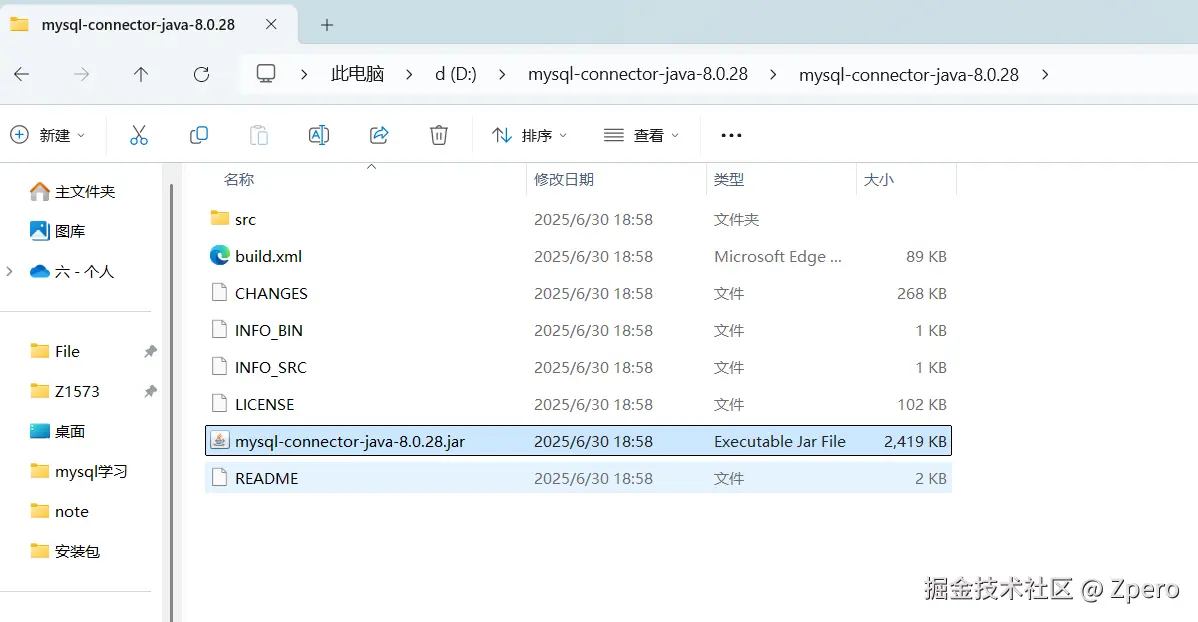
Task: Click the Paste clipboard icon
Action: [259, 135]
